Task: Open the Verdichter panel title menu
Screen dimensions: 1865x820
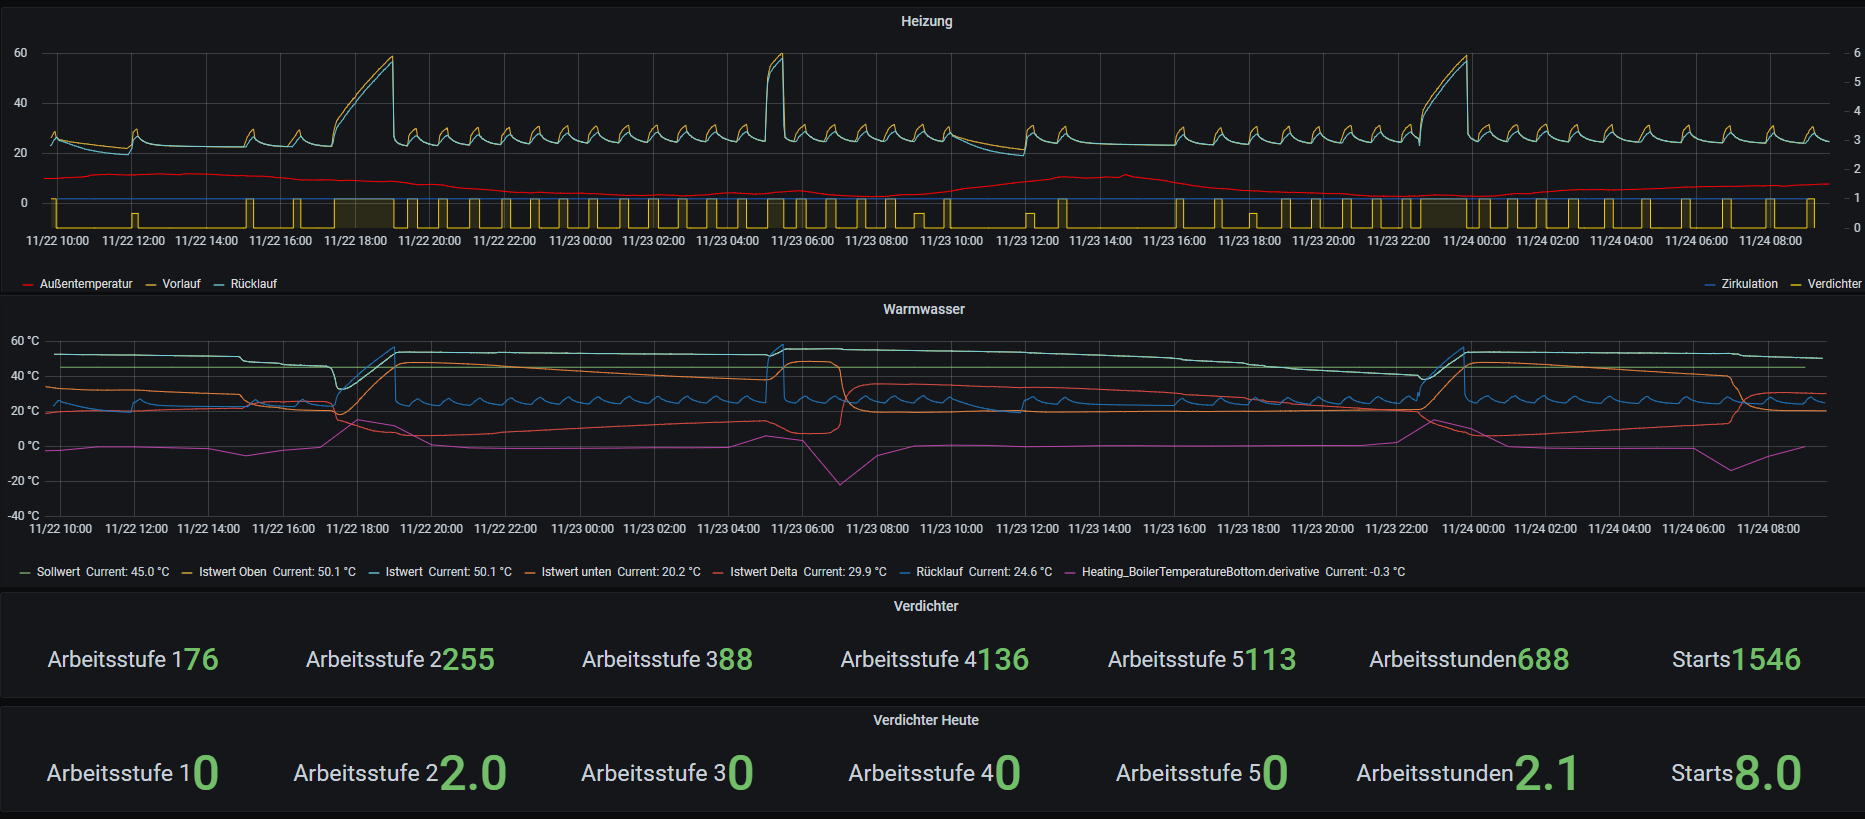Action: 926,606
